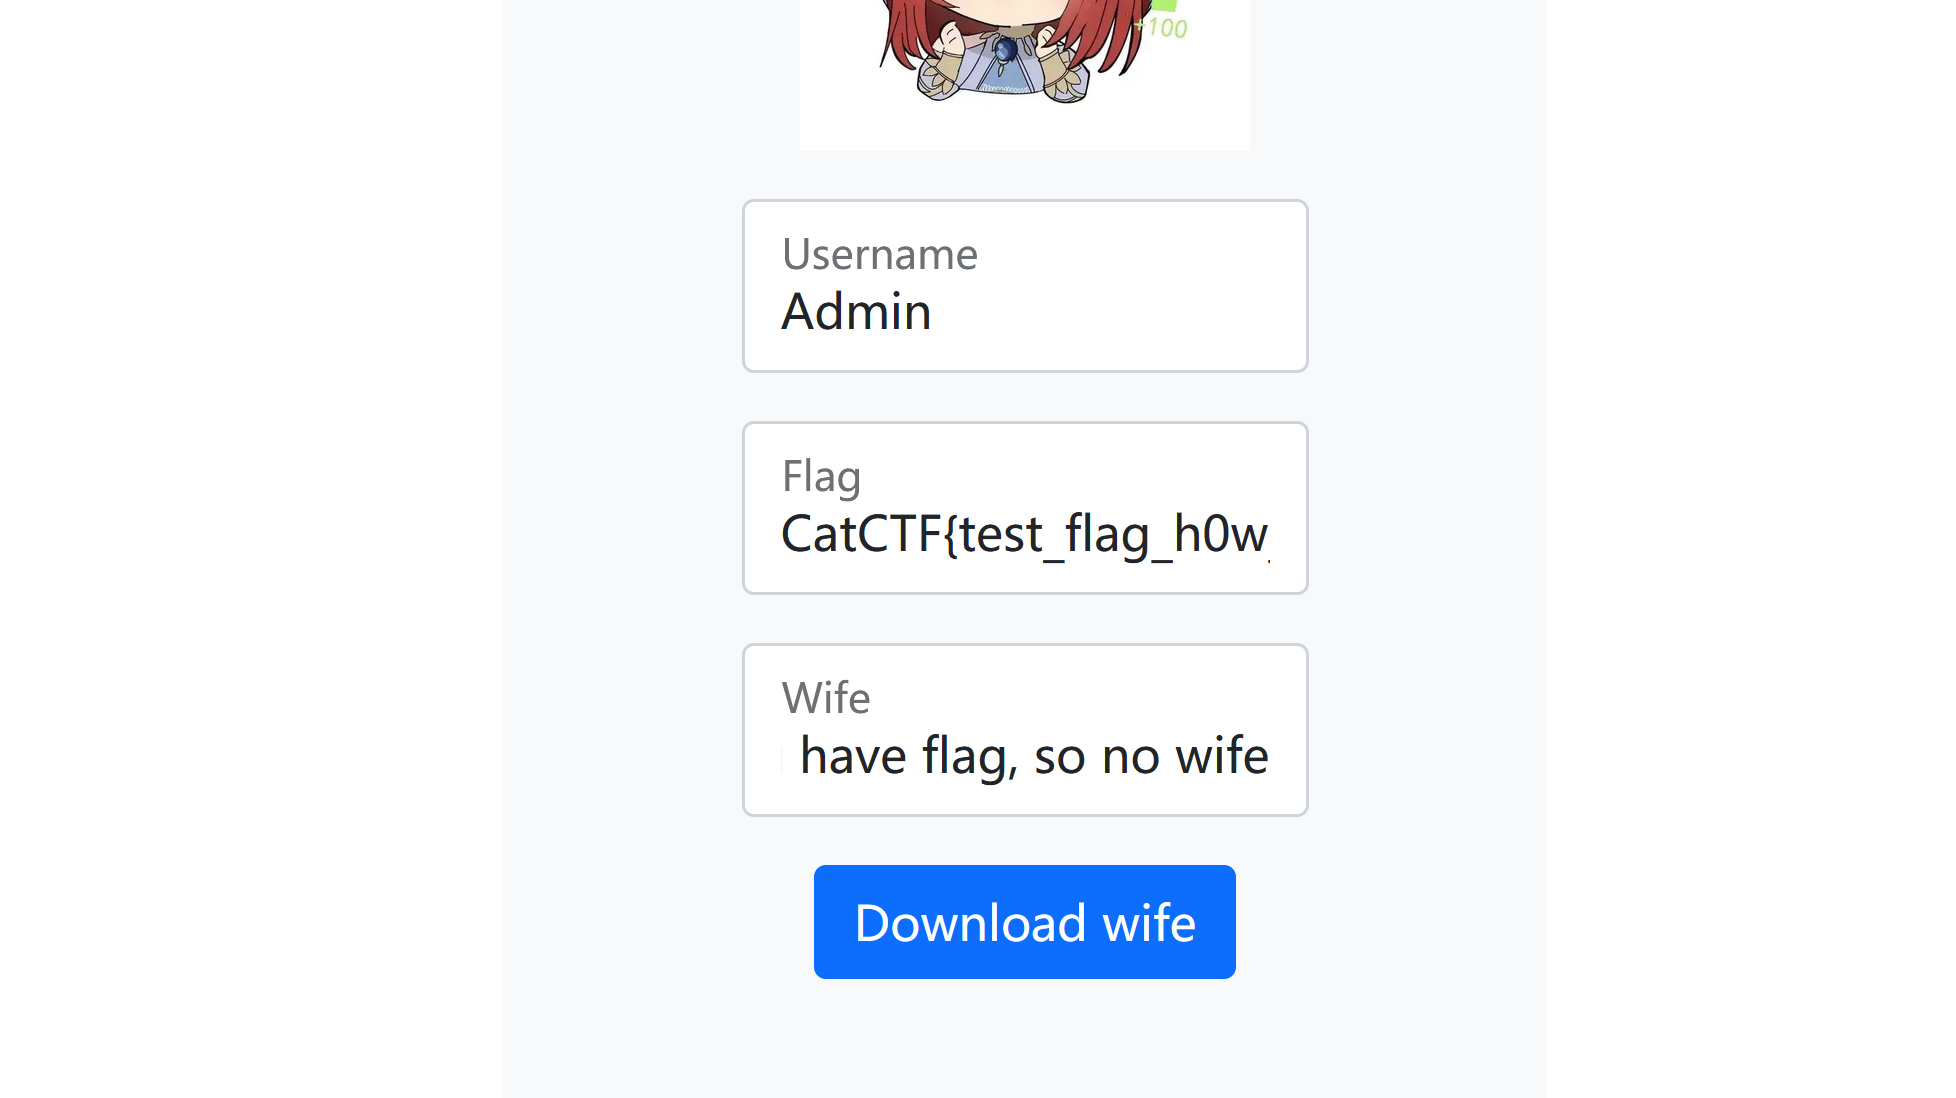
Task: Click the Flag label text
Action: pyautogui.click(x=821, y=477)
